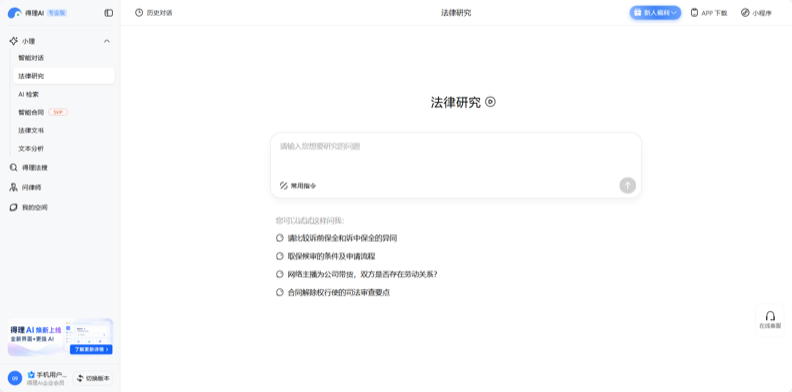Image resolution: width=792 pixels, height=392 pixels.
Task: Click the 得理法搜 search icon
Action: [14, 167]
